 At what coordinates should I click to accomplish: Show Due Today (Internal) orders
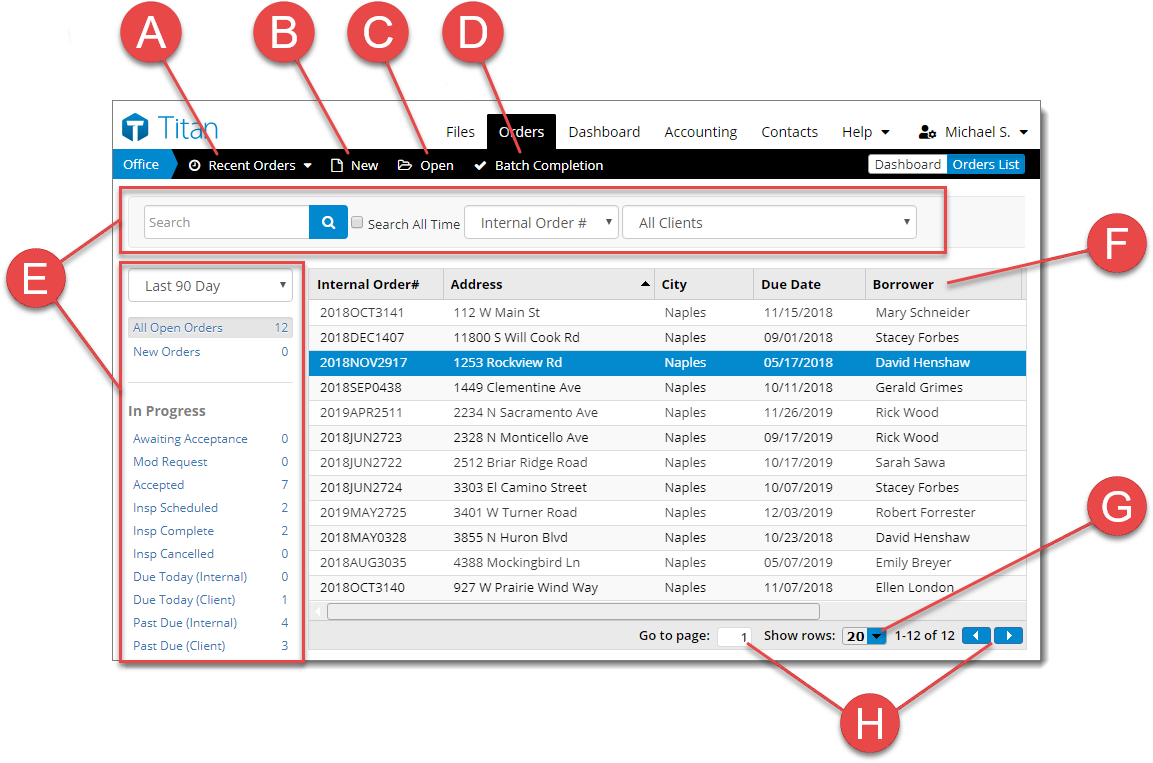tap(190, 577)
